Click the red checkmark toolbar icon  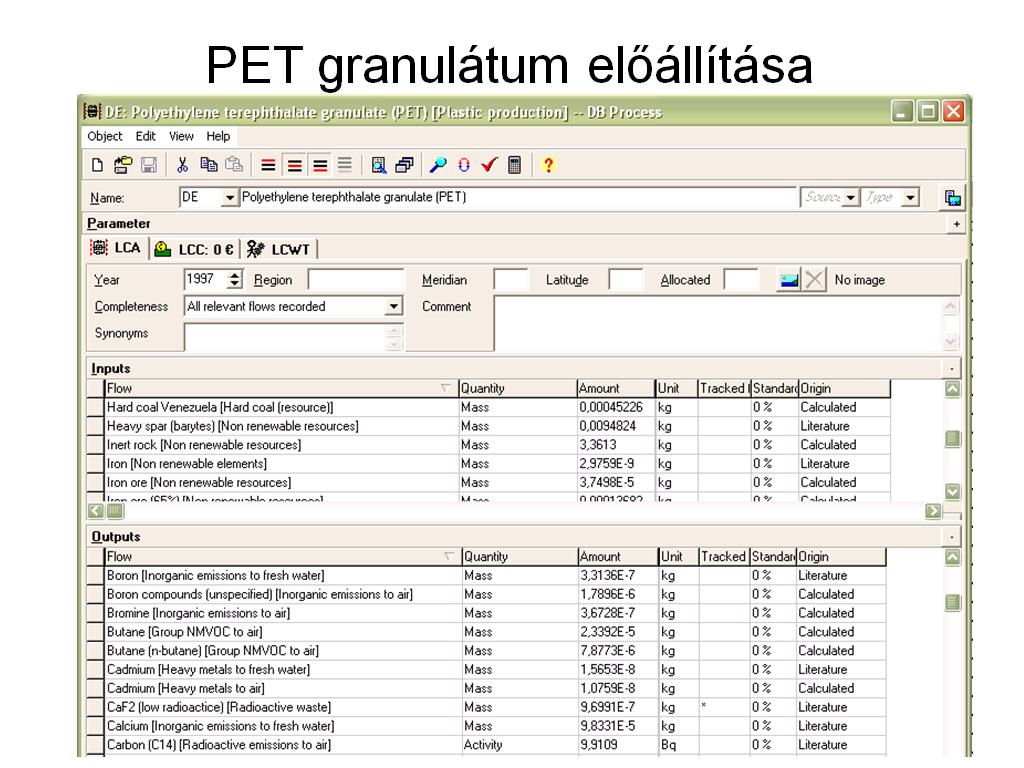pos(489,165)
